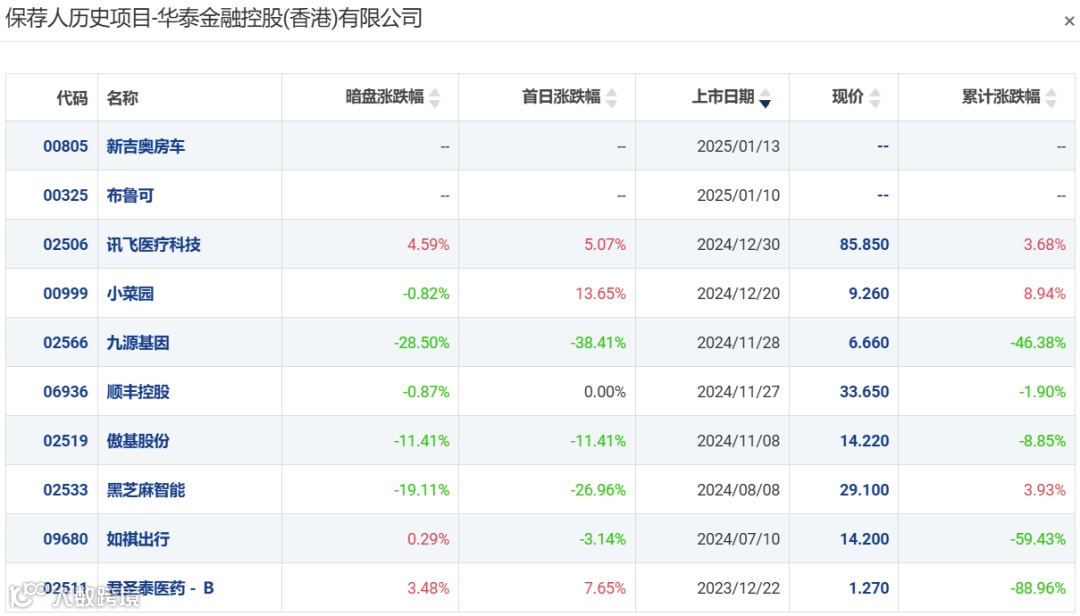1080x616 pixels.
Task: Open stock code 02533
Action: click(x=65, y=490)
